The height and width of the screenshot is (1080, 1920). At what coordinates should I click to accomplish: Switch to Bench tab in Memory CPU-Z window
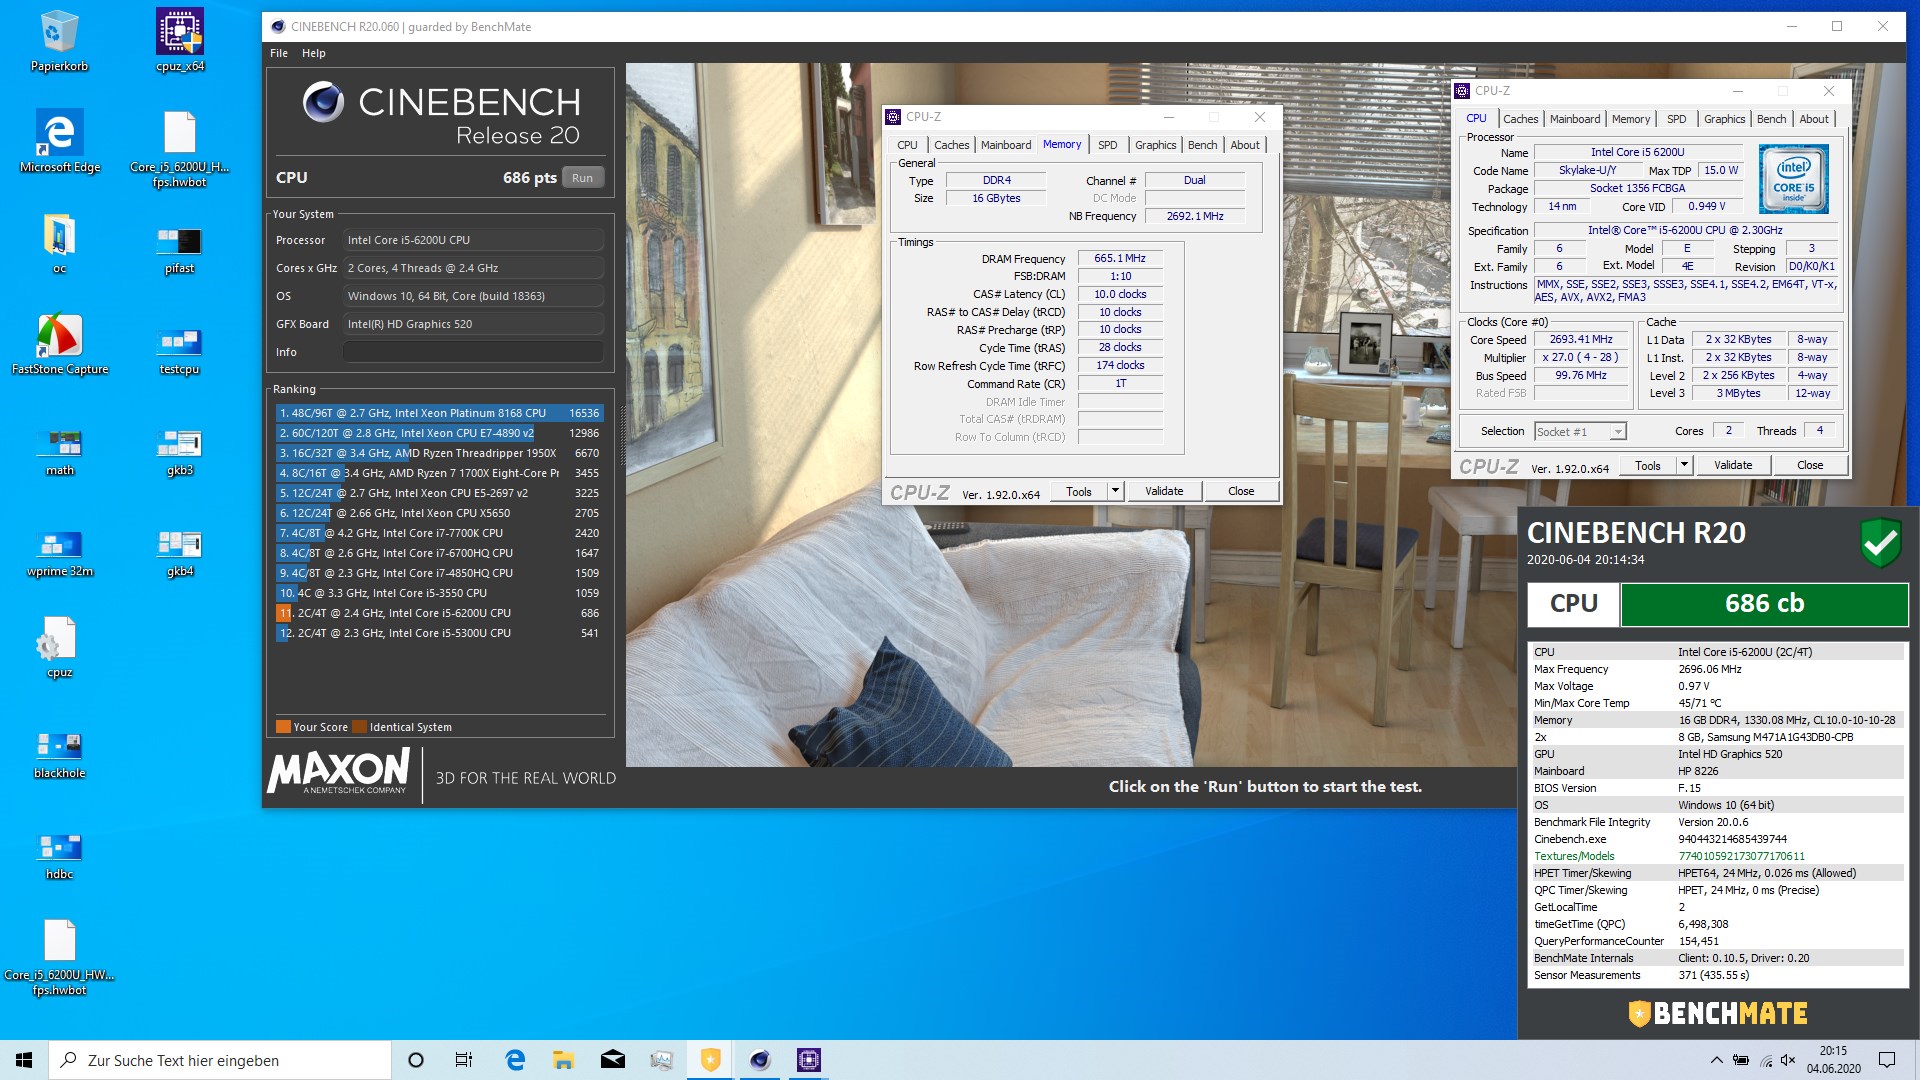1202,145
